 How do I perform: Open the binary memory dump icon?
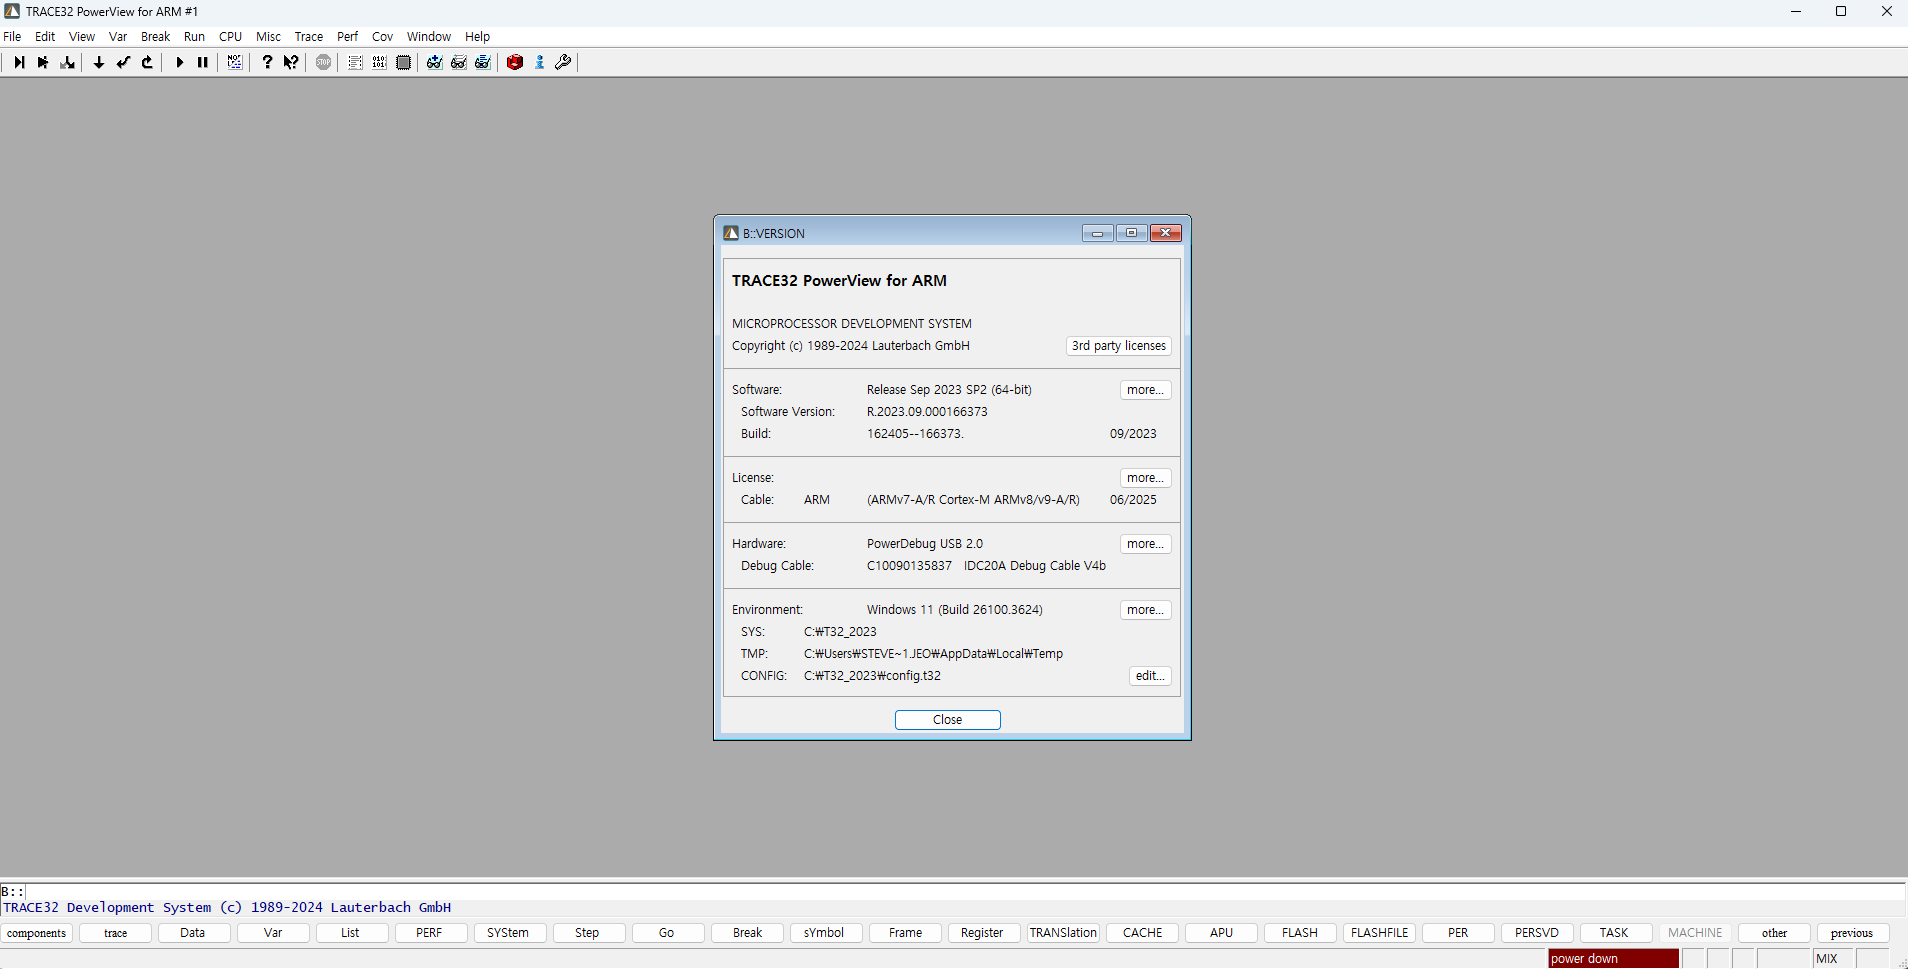click(x=379, y=62)
